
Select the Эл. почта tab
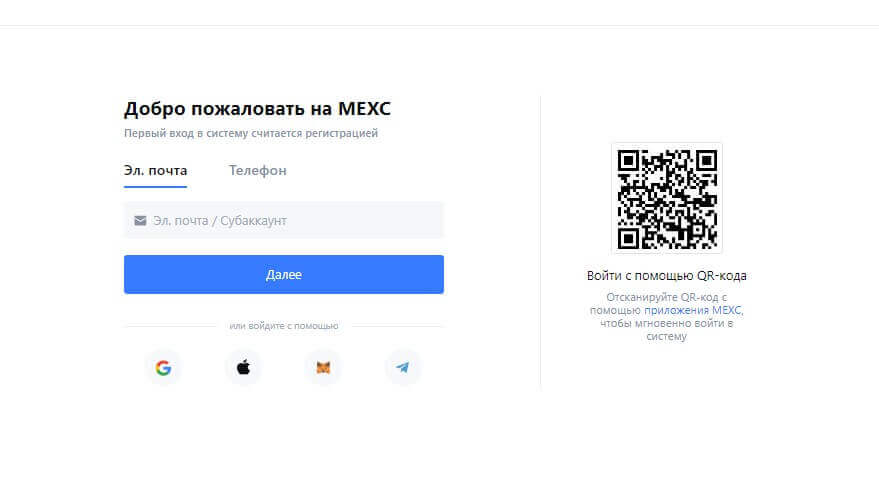pyautogui.click(x=155, y=170)
